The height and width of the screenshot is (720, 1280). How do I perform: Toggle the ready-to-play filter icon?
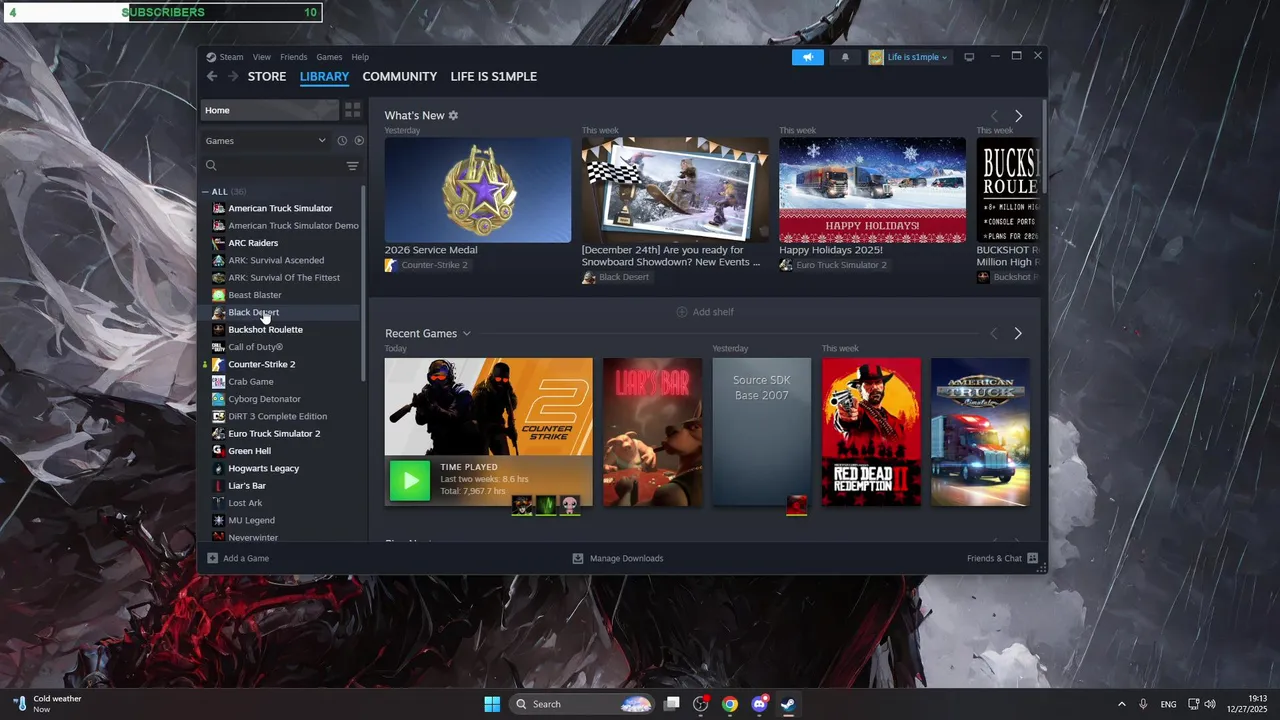click(x=359, y=141)
